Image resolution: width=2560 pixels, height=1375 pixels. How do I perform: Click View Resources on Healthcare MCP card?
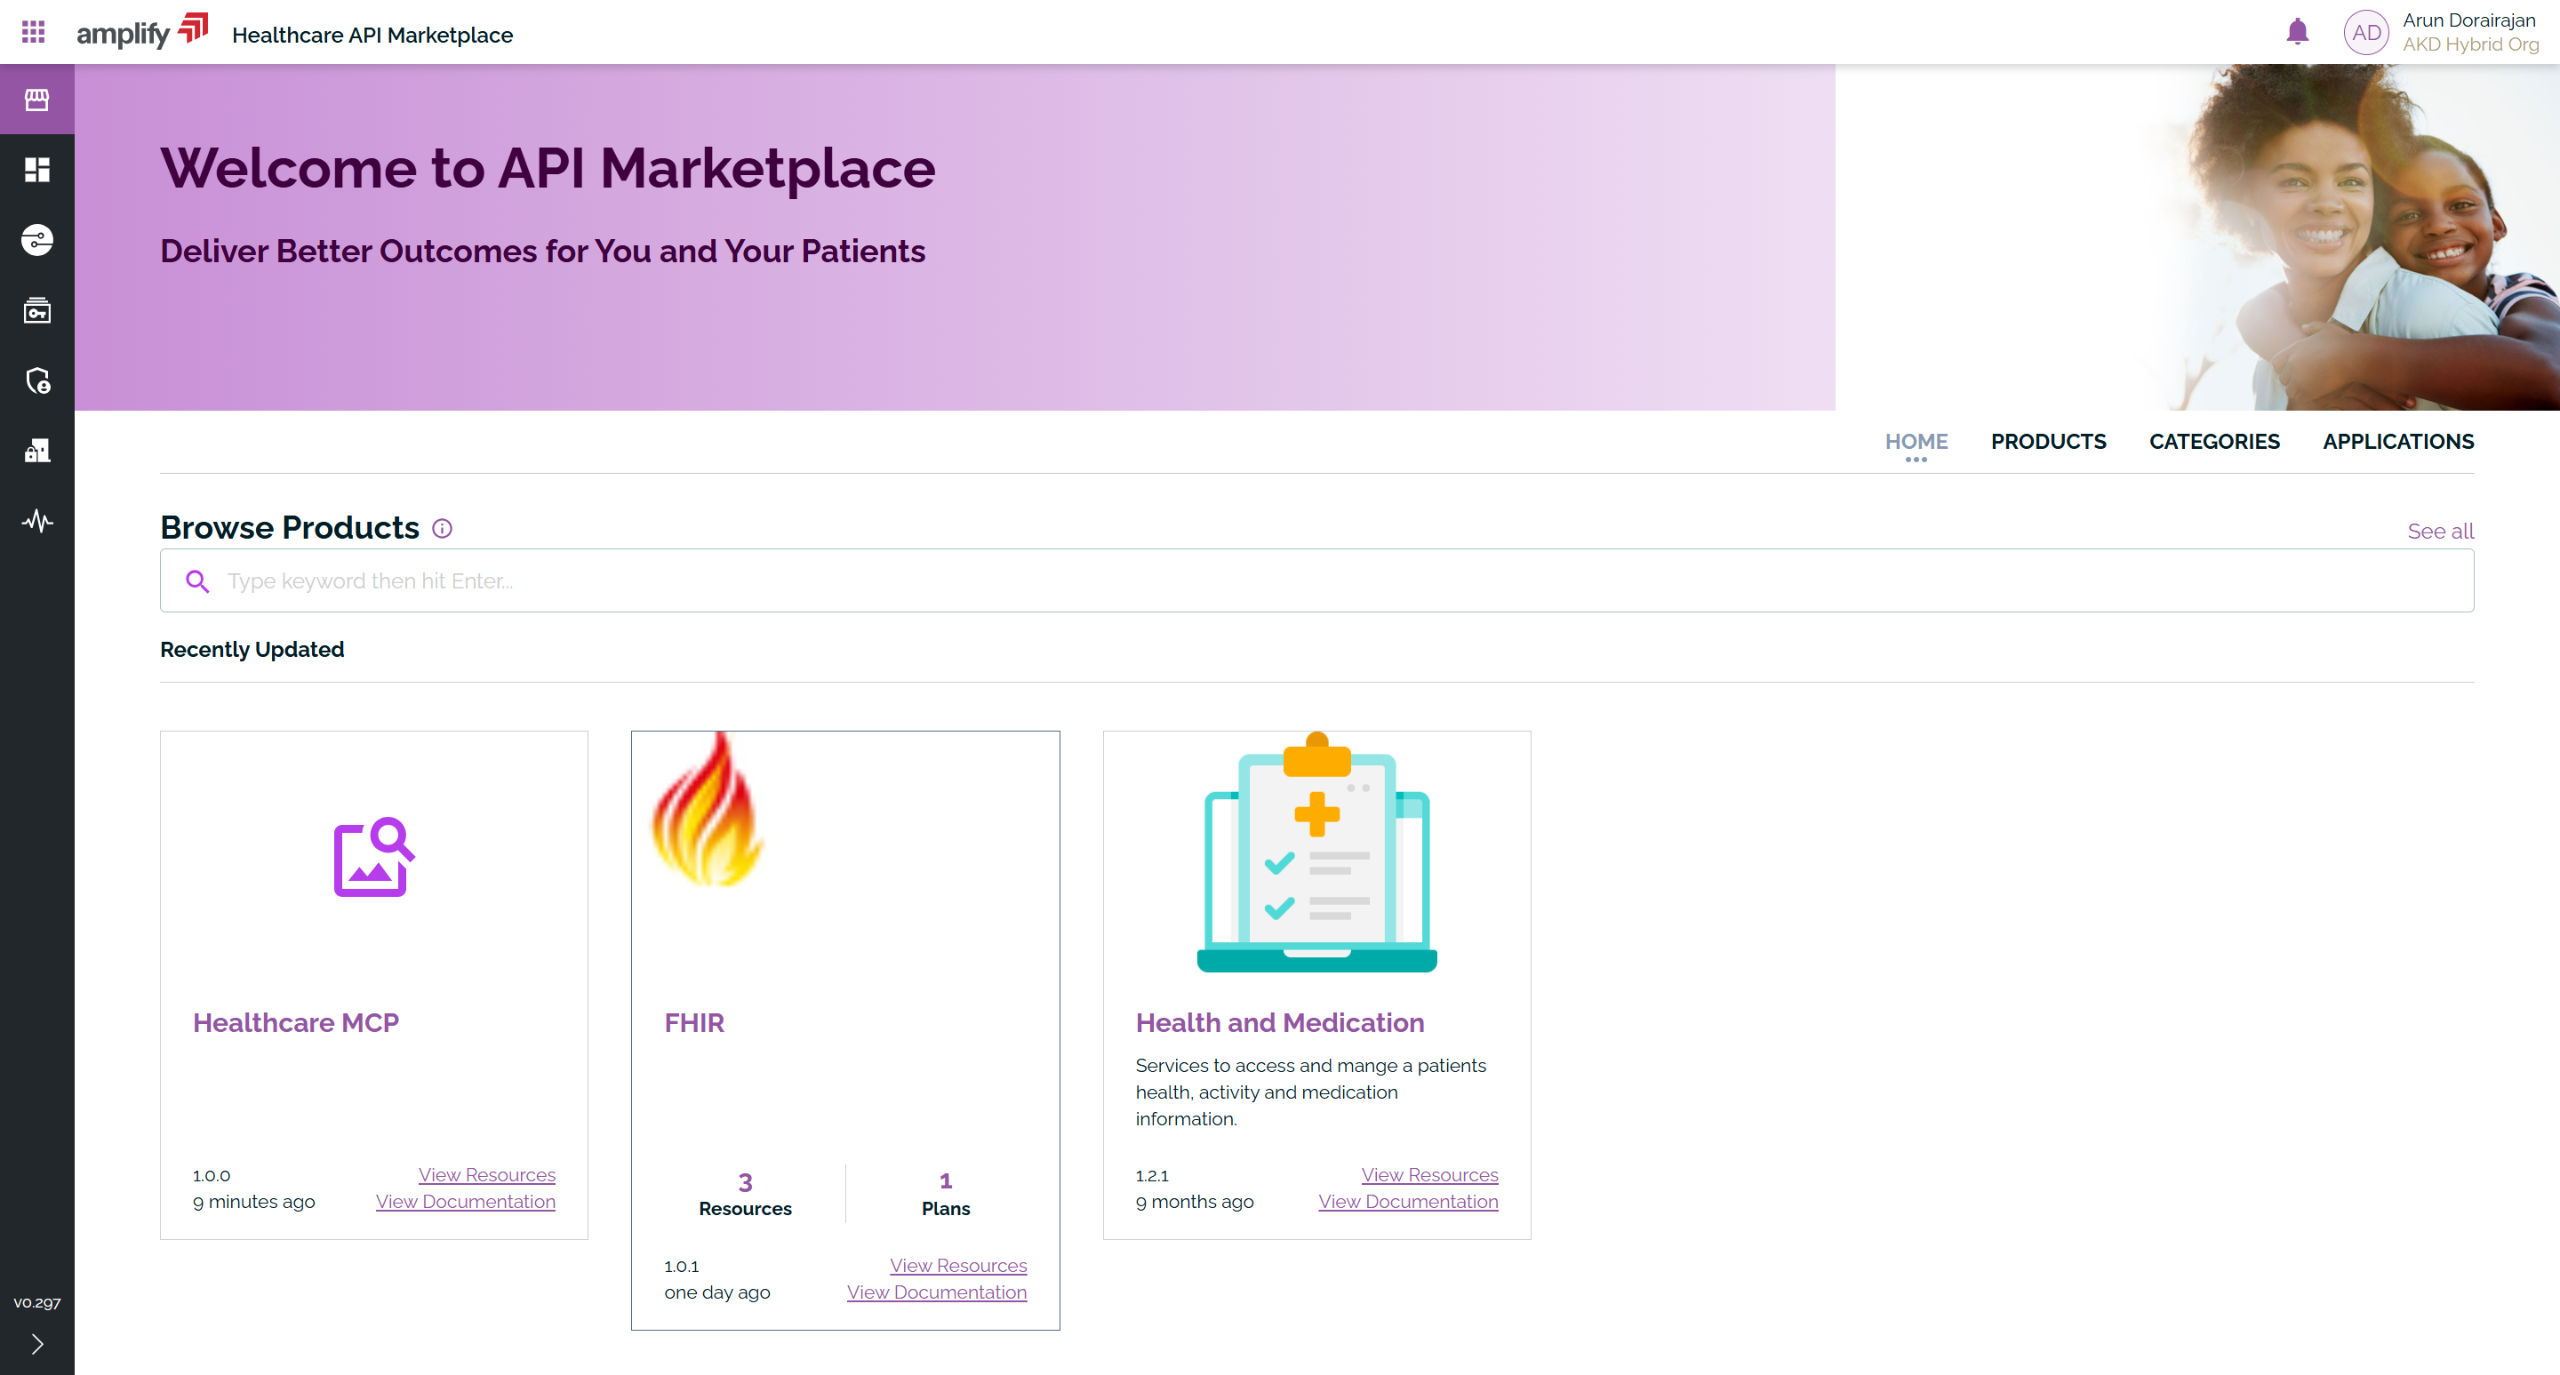point(486,1175)
